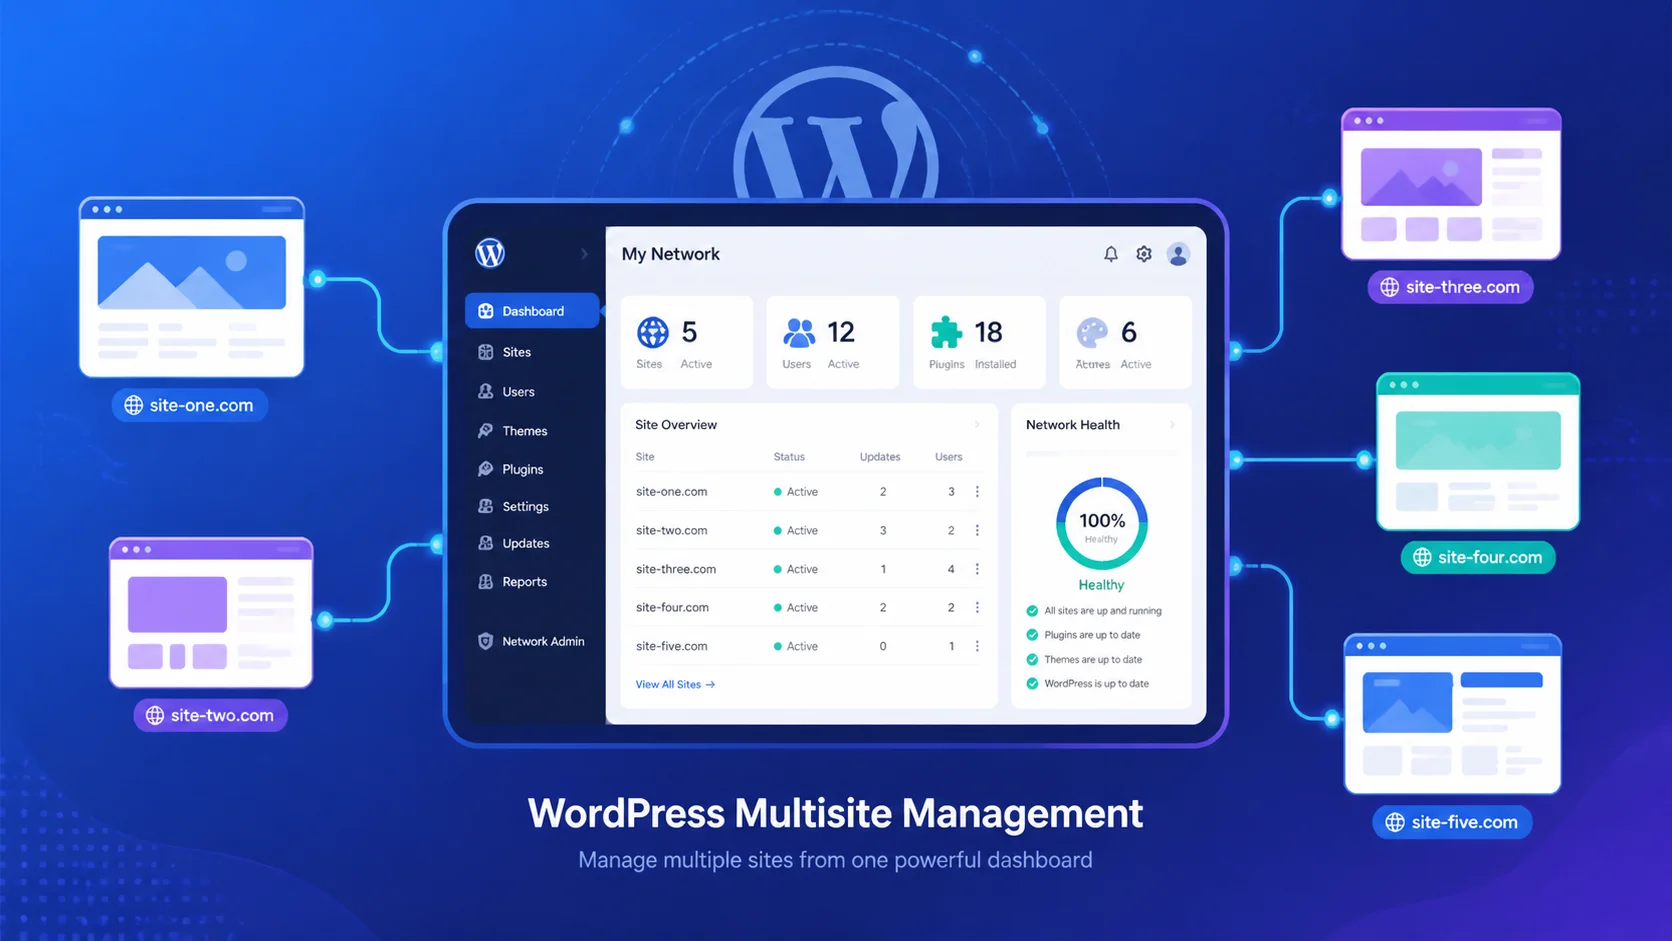Click the site-four.com label pill
This screenshot has width=1672, height=941.
(1478, 557)
